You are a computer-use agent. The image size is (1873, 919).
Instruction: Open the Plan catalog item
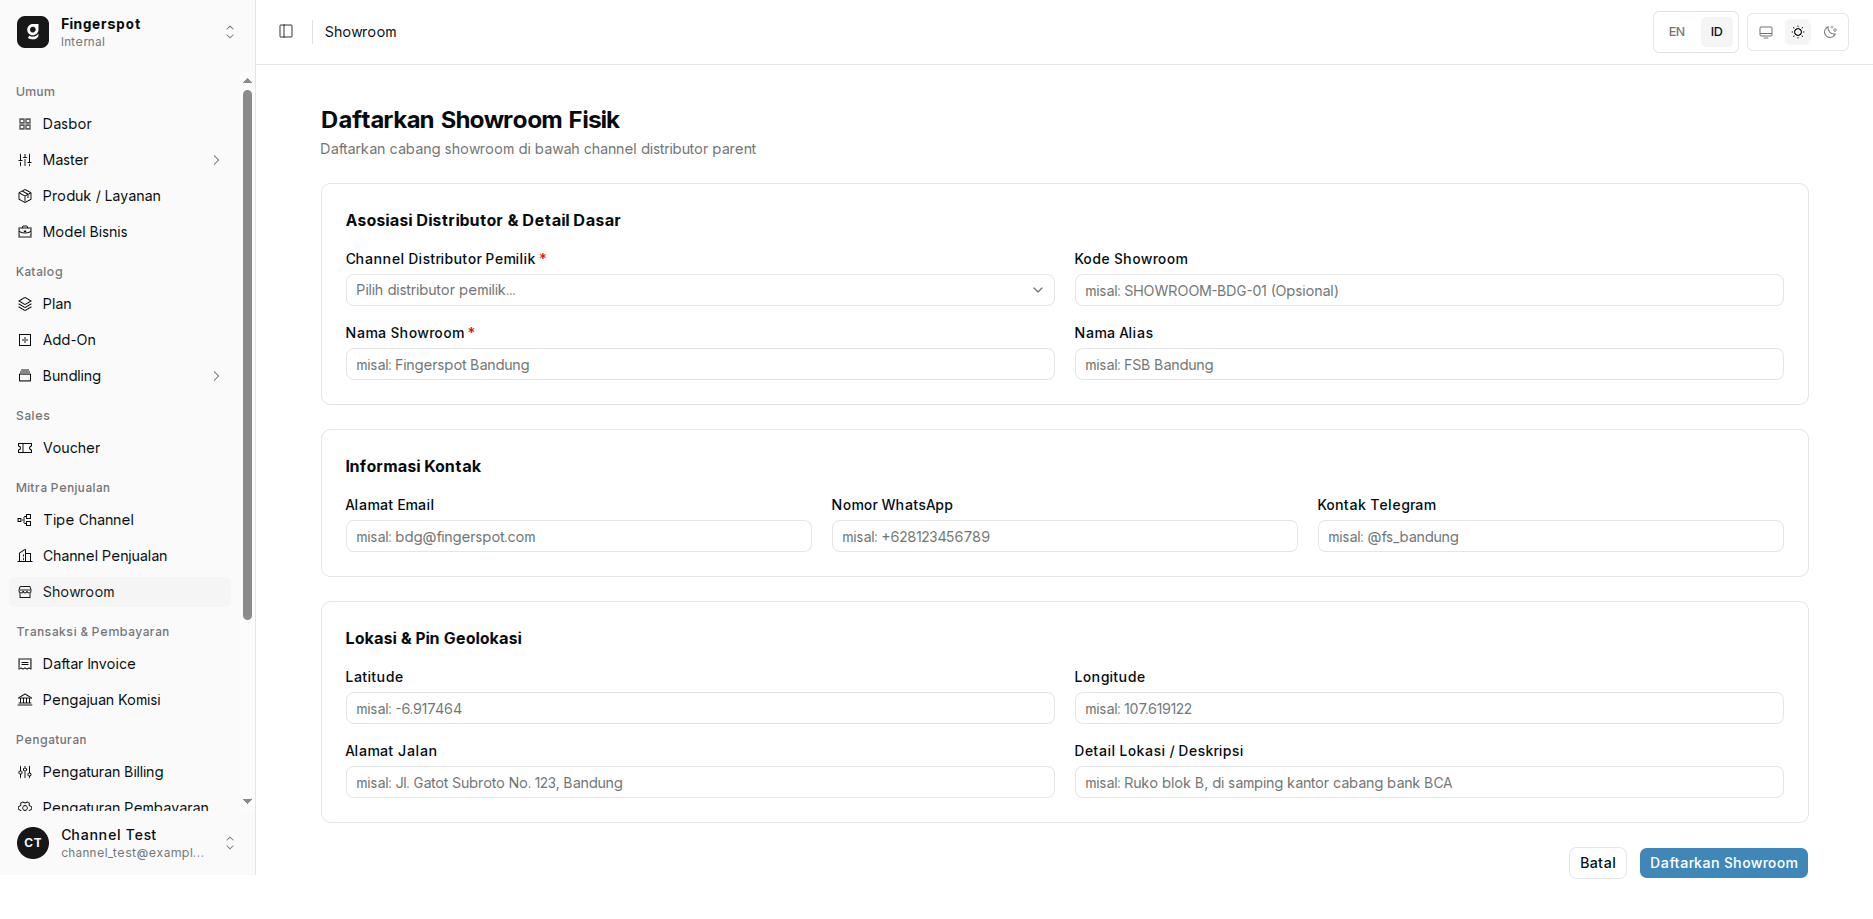pos(120,304)
